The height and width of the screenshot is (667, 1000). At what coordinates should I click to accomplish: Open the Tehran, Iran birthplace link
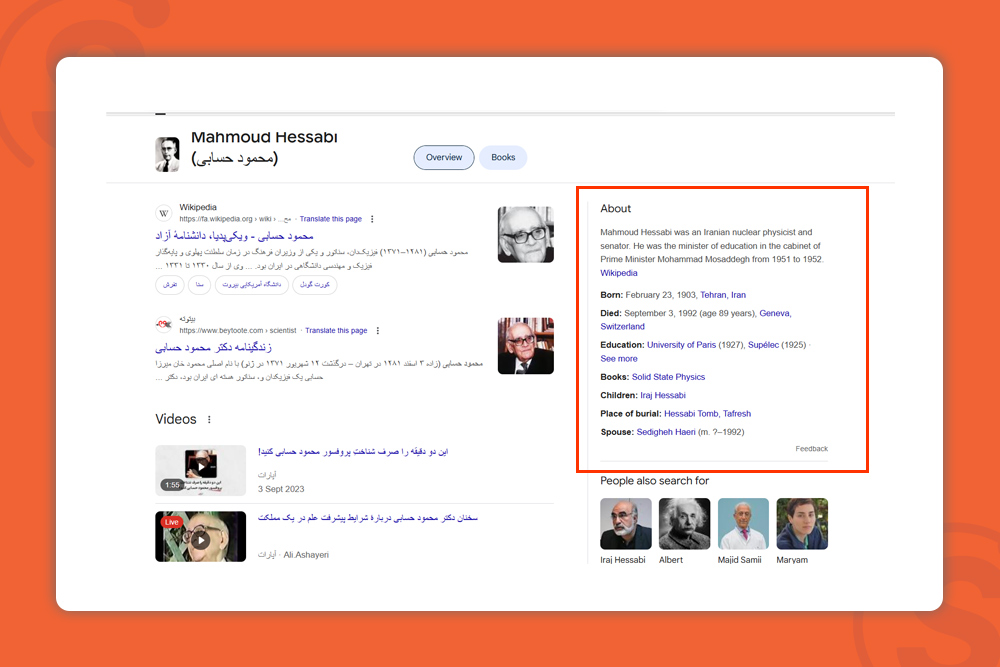(723, 295)
